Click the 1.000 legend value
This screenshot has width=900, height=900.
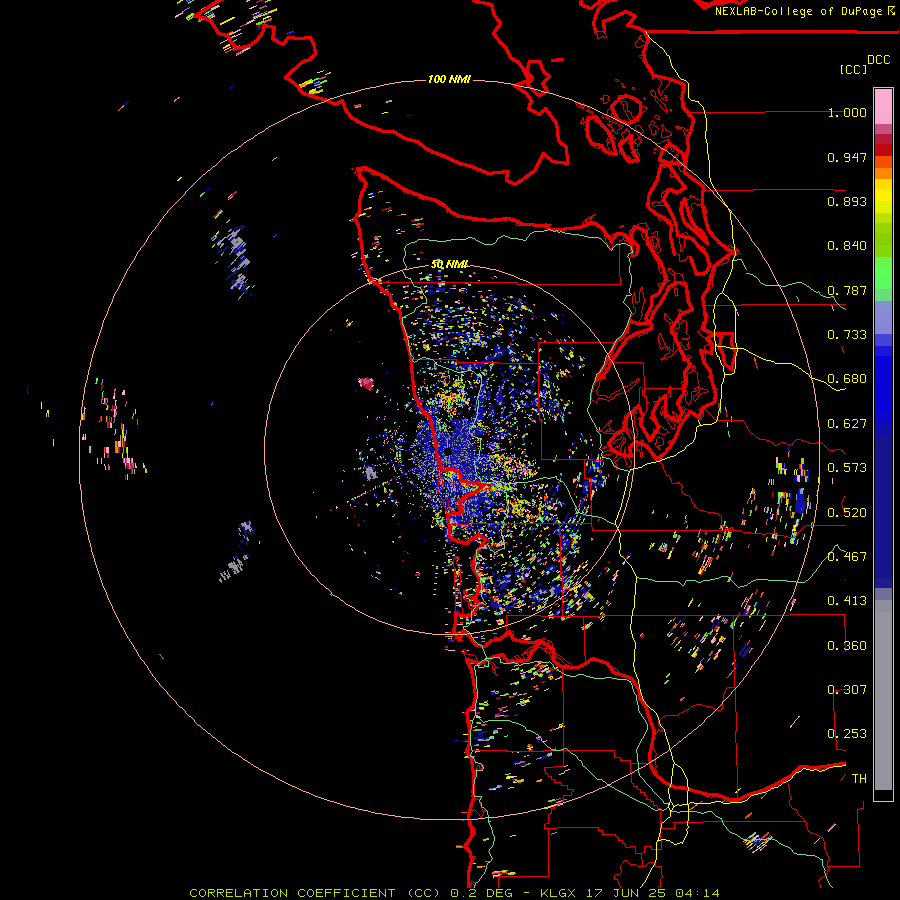click(847, 112)
